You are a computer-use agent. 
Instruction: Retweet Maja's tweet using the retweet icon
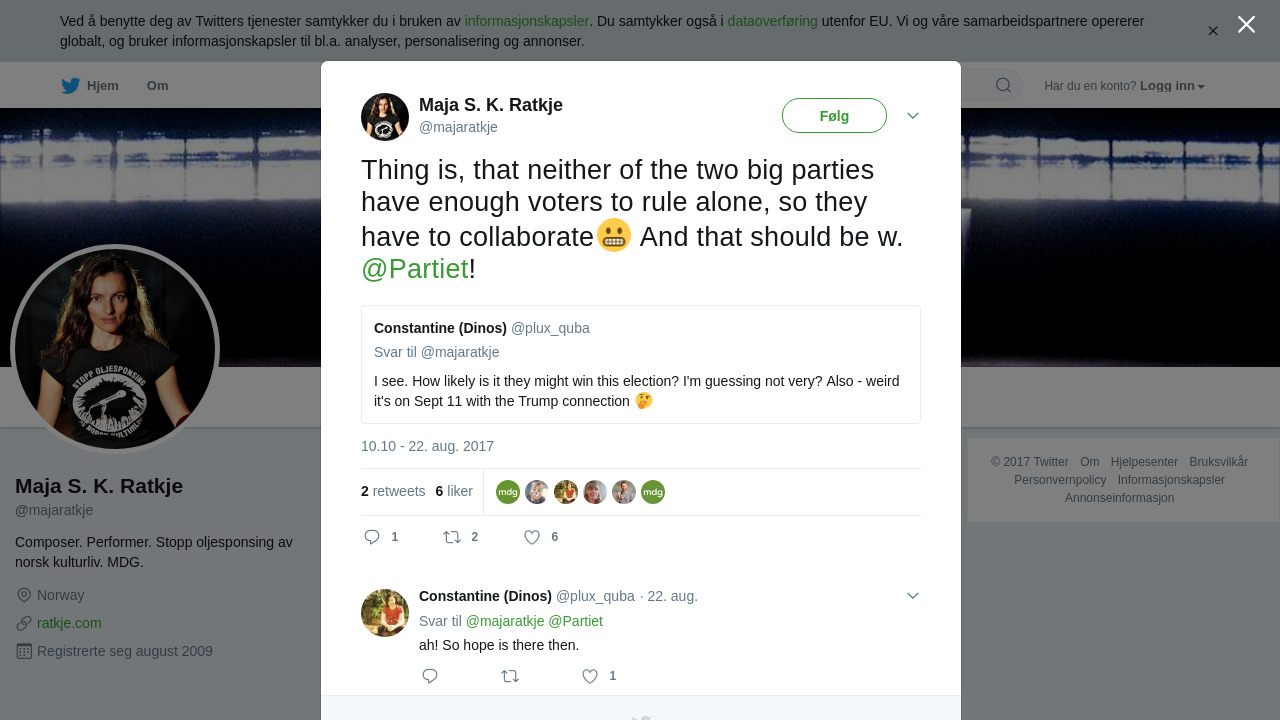coord(452,537)
